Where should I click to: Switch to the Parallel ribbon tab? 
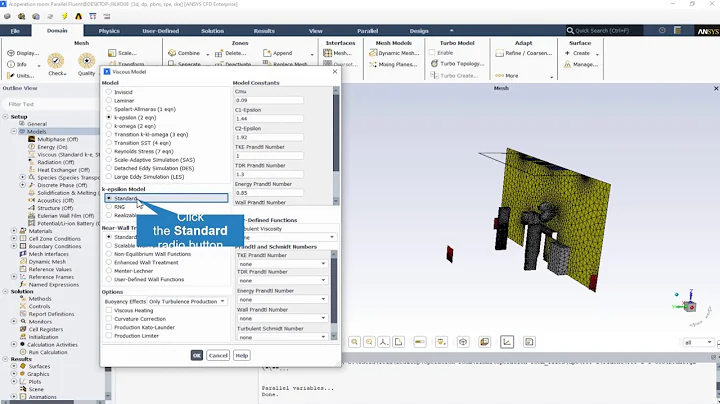(367, 31)
